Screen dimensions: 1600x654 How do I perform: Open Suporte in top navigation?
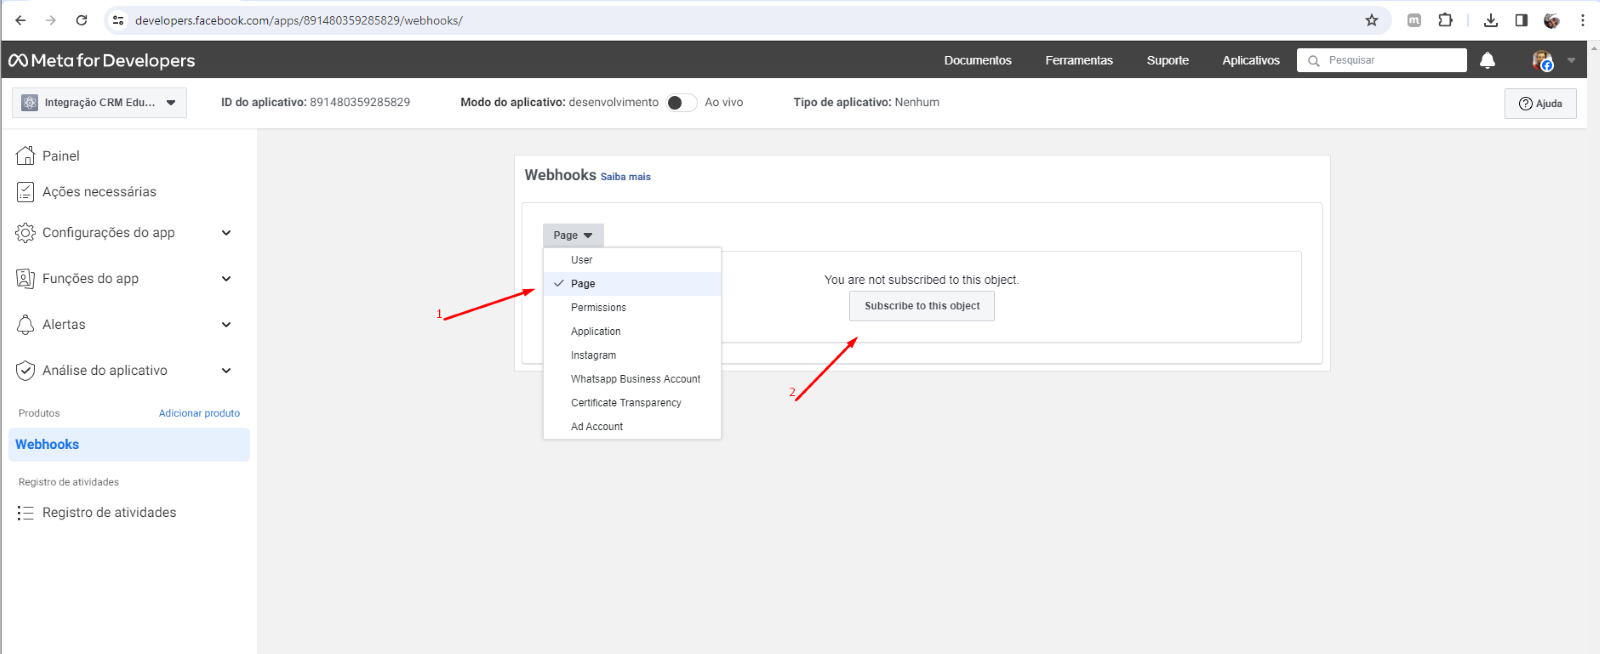point(1168,60)
